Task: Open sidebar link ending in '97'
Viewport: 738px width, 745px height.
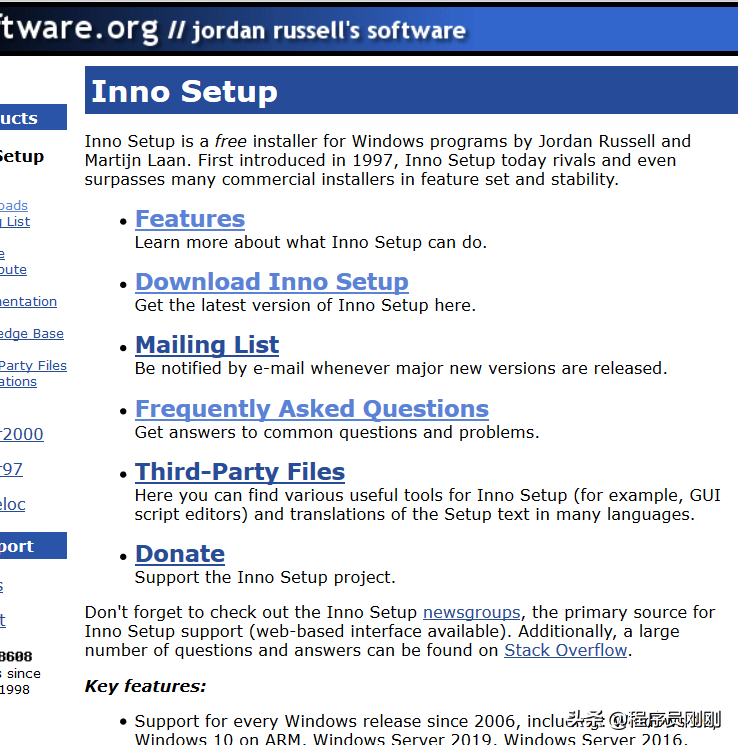Action: [x=11, y=469]
